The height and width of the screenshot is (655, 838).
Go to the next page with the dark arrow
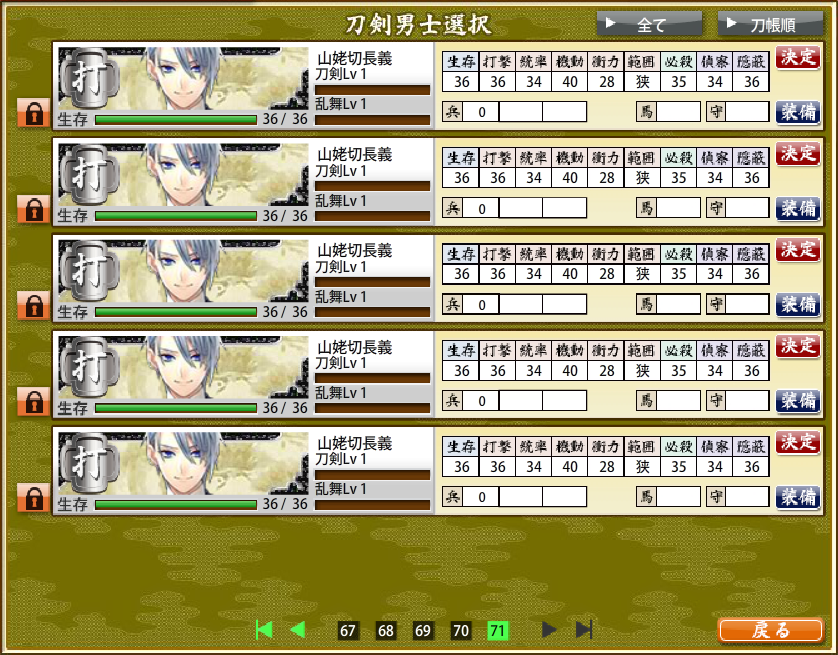(549, 630)
